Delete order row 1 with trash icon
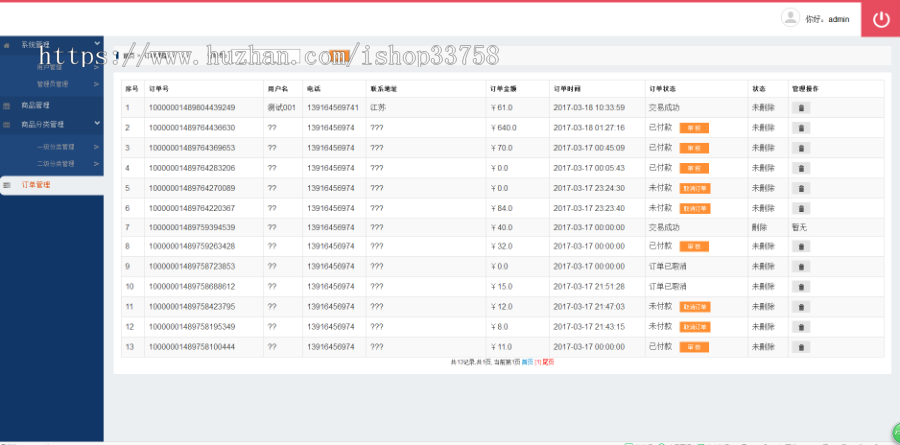Screen dimensions: 900x445 pos(801,108)
